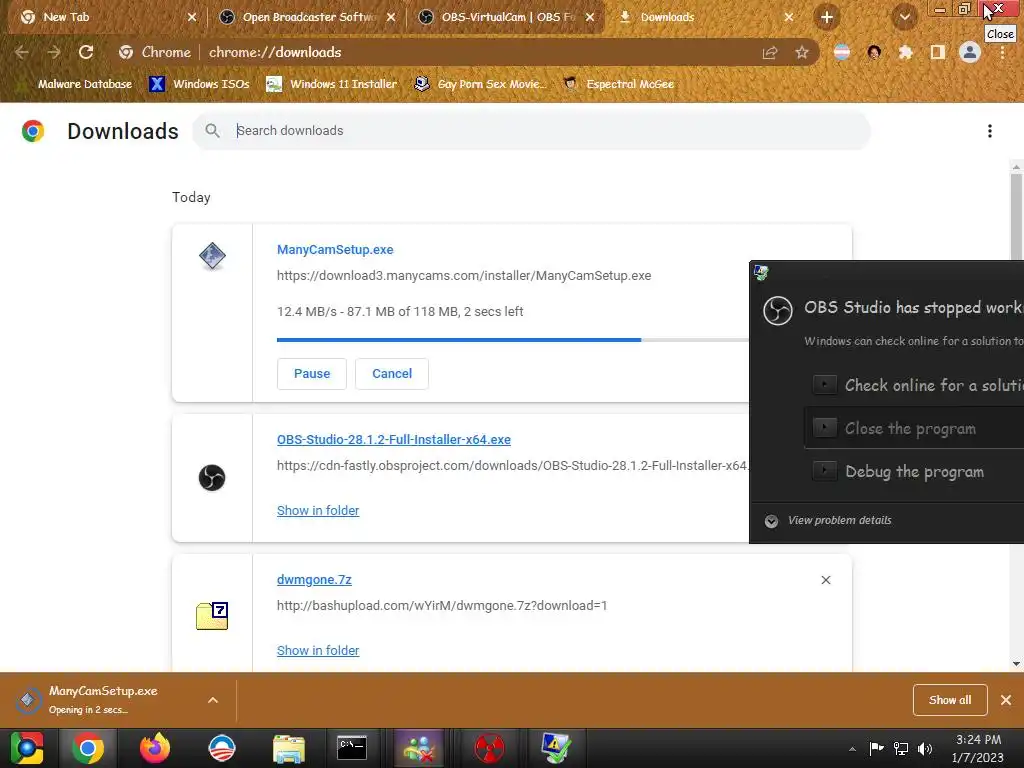Pause the ManyCamSetup.exe download

(x=312, y=374)
